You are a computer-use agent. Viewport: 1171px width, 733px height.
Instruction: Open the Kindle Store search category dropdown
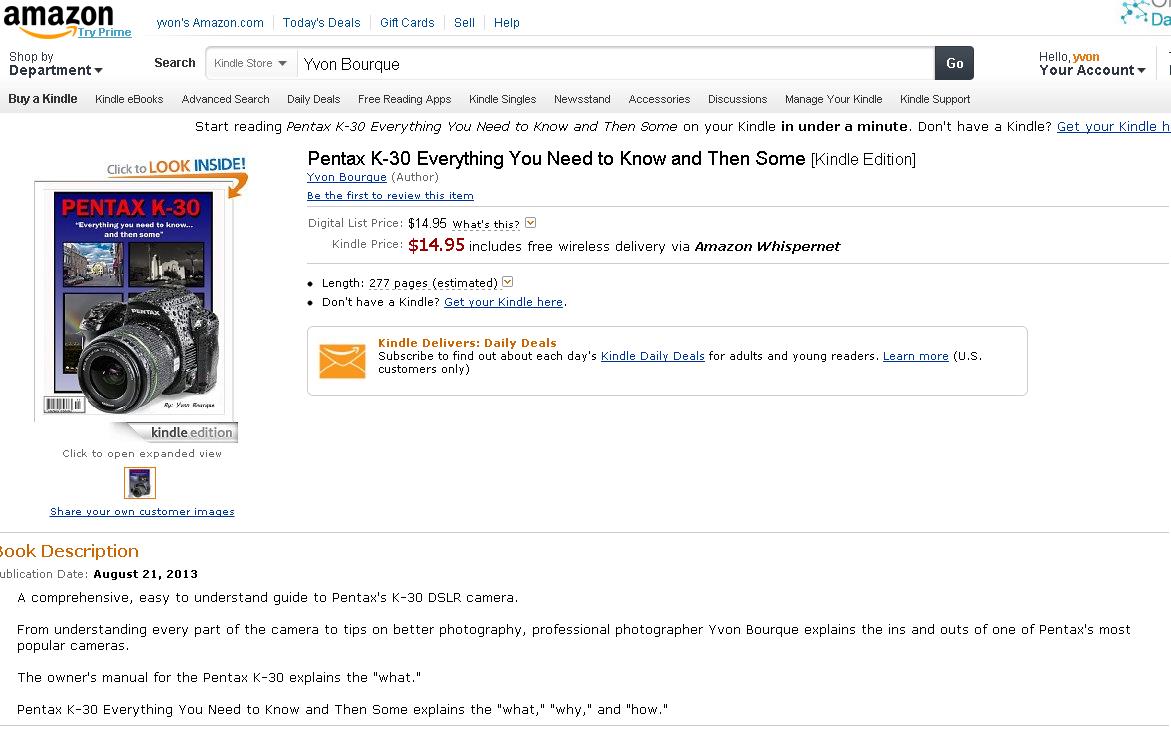pos(251,63)
